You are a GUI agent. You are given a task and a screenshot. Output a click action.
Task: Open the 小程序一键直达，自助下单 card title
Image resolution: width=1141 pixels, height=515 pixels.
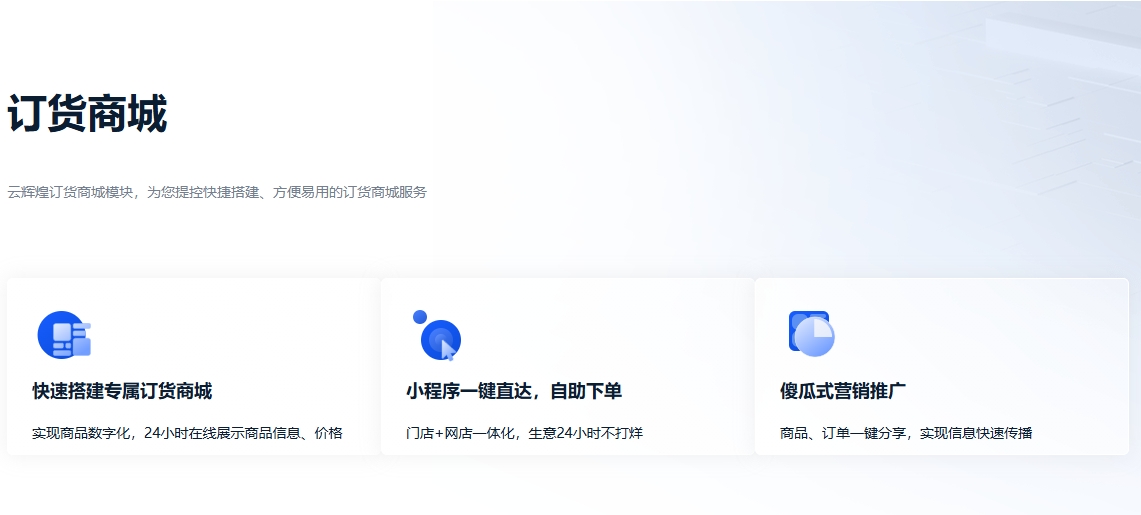[x=514, y=391]
